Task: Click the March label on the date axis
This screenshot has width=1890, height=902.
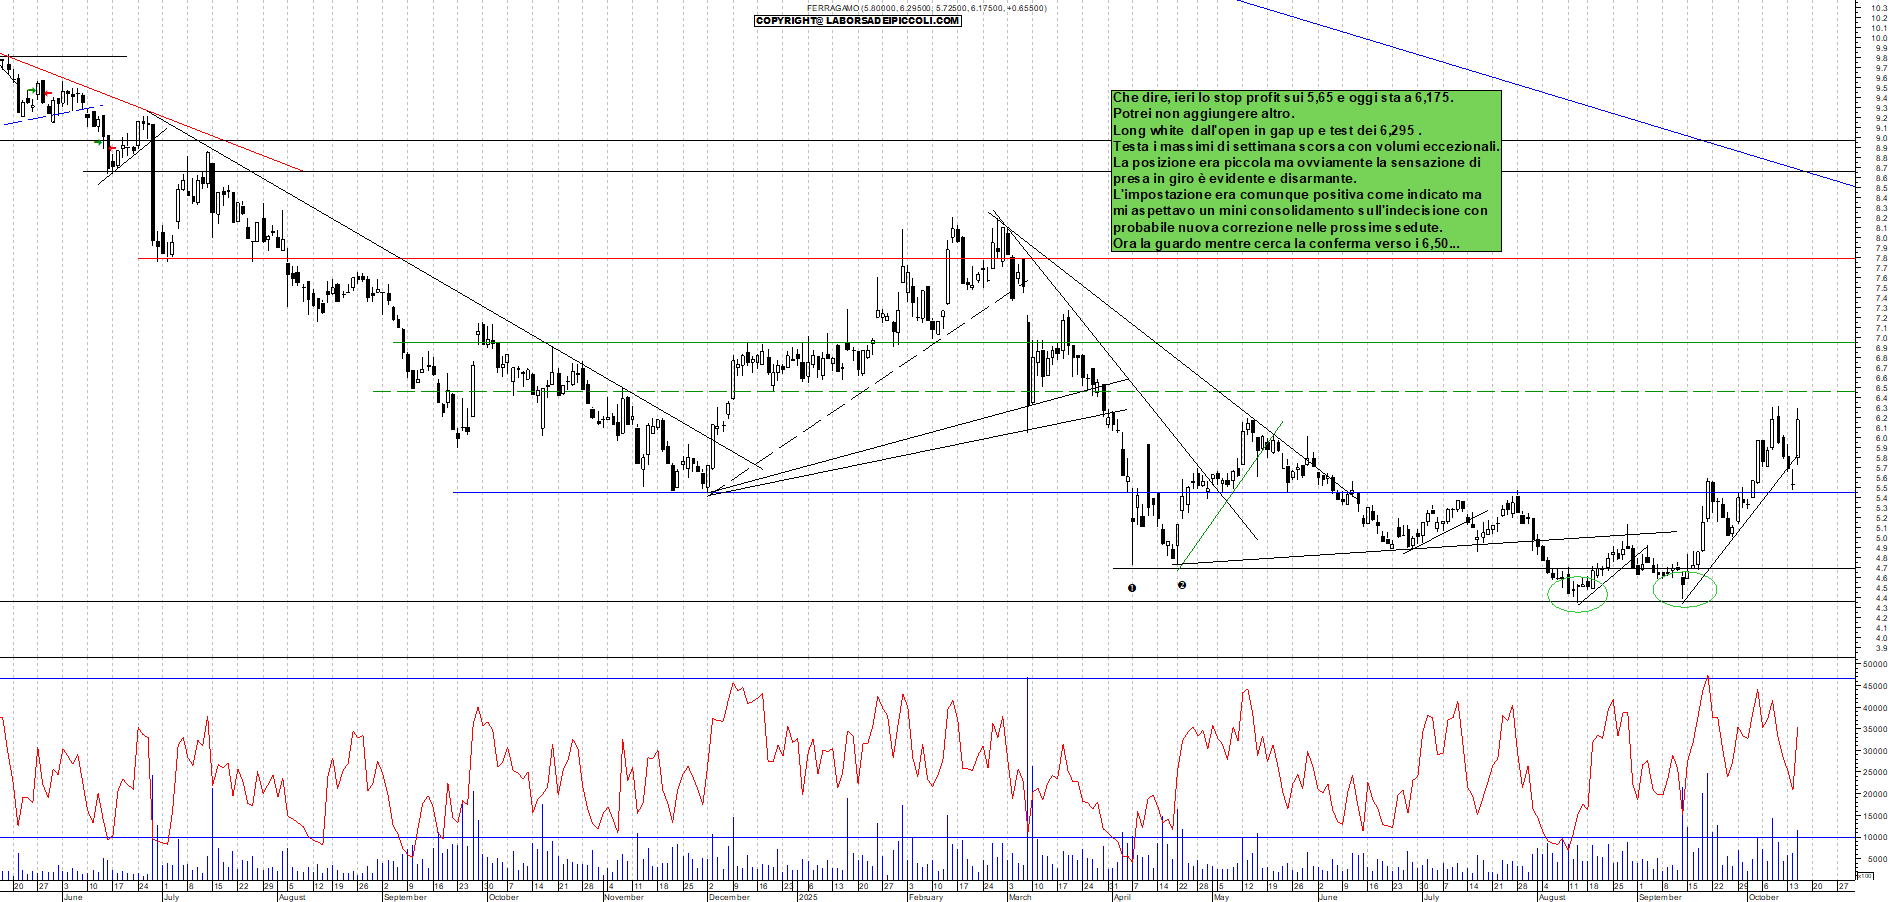Action: pos(1019,897)
